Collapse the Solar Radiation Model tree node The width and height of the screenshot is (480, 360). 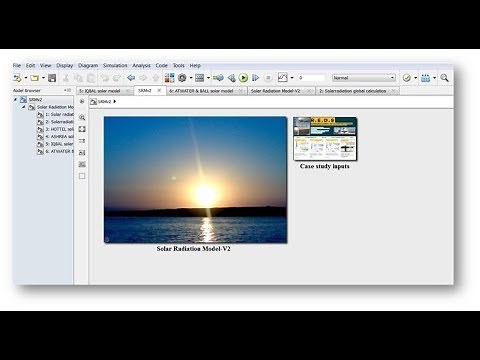pos(23,107)
